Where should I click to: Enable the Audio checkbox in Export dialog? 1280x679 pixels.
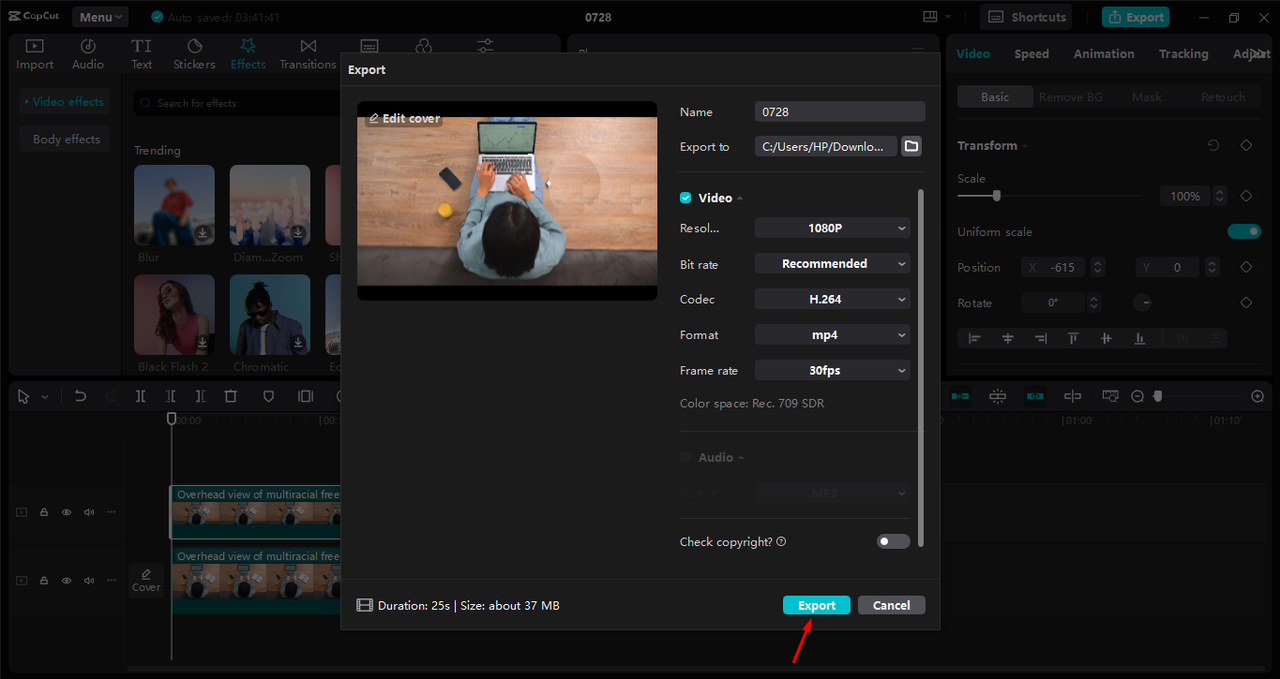pos(685,457)
